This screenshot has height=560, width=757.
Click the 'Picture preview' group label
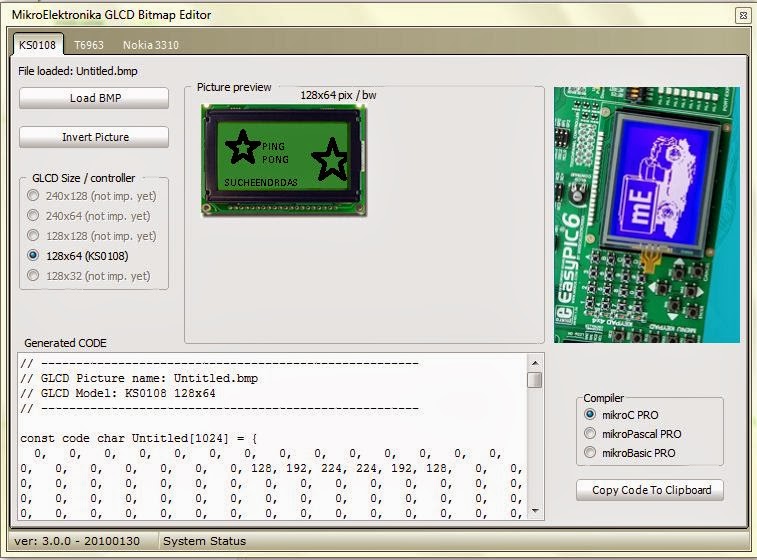234,87
